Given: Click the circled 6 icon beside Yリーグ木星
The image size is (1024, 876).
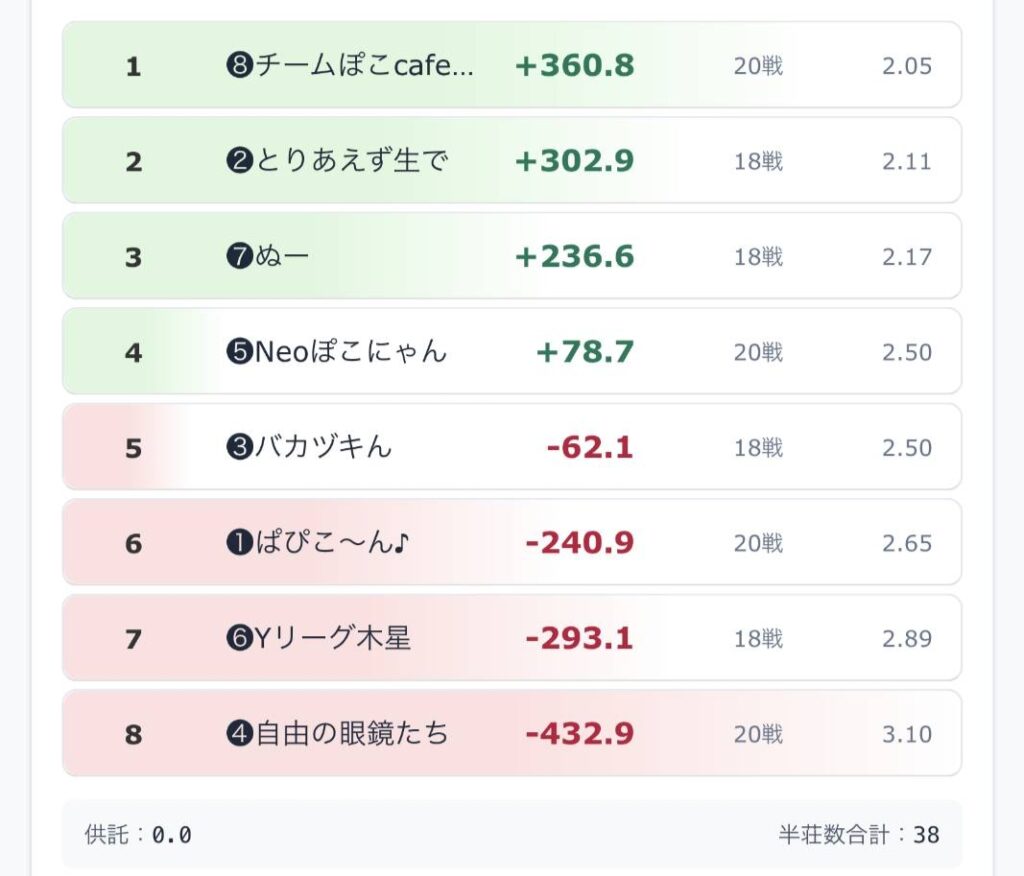Looking at the screenshot, I should 238,638.
